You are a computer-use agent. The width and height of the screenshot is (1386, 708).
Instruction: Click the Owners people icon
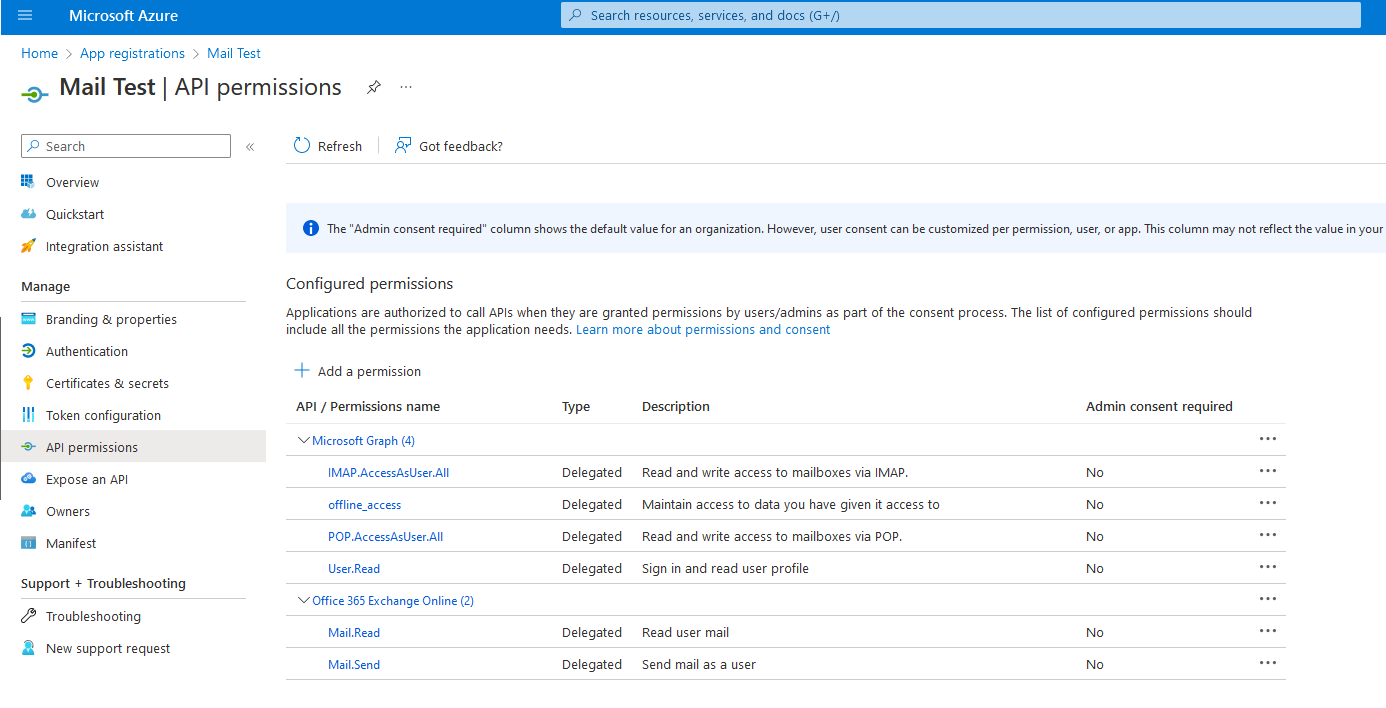(28, 511)
